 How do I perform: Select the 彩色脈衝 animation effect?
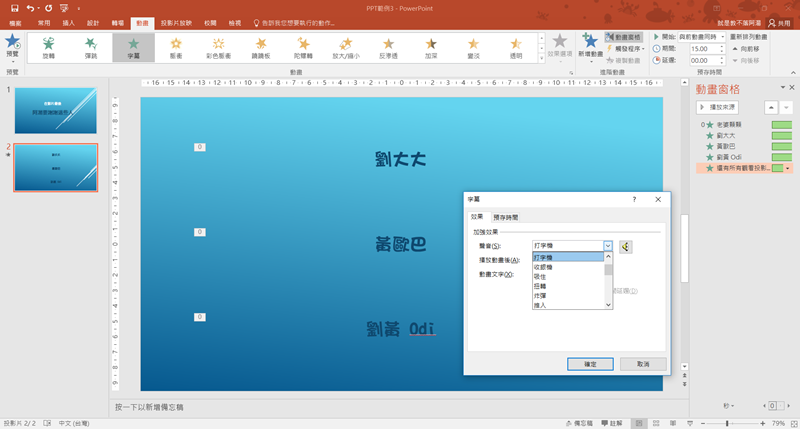(x=218, y=46)
